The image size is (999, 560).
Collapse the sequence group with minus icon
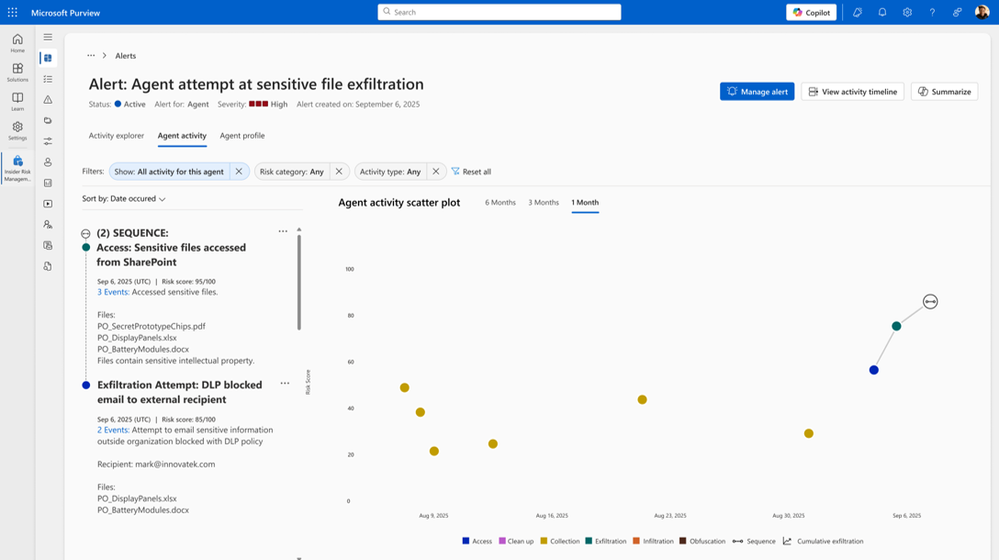point(86,234)
